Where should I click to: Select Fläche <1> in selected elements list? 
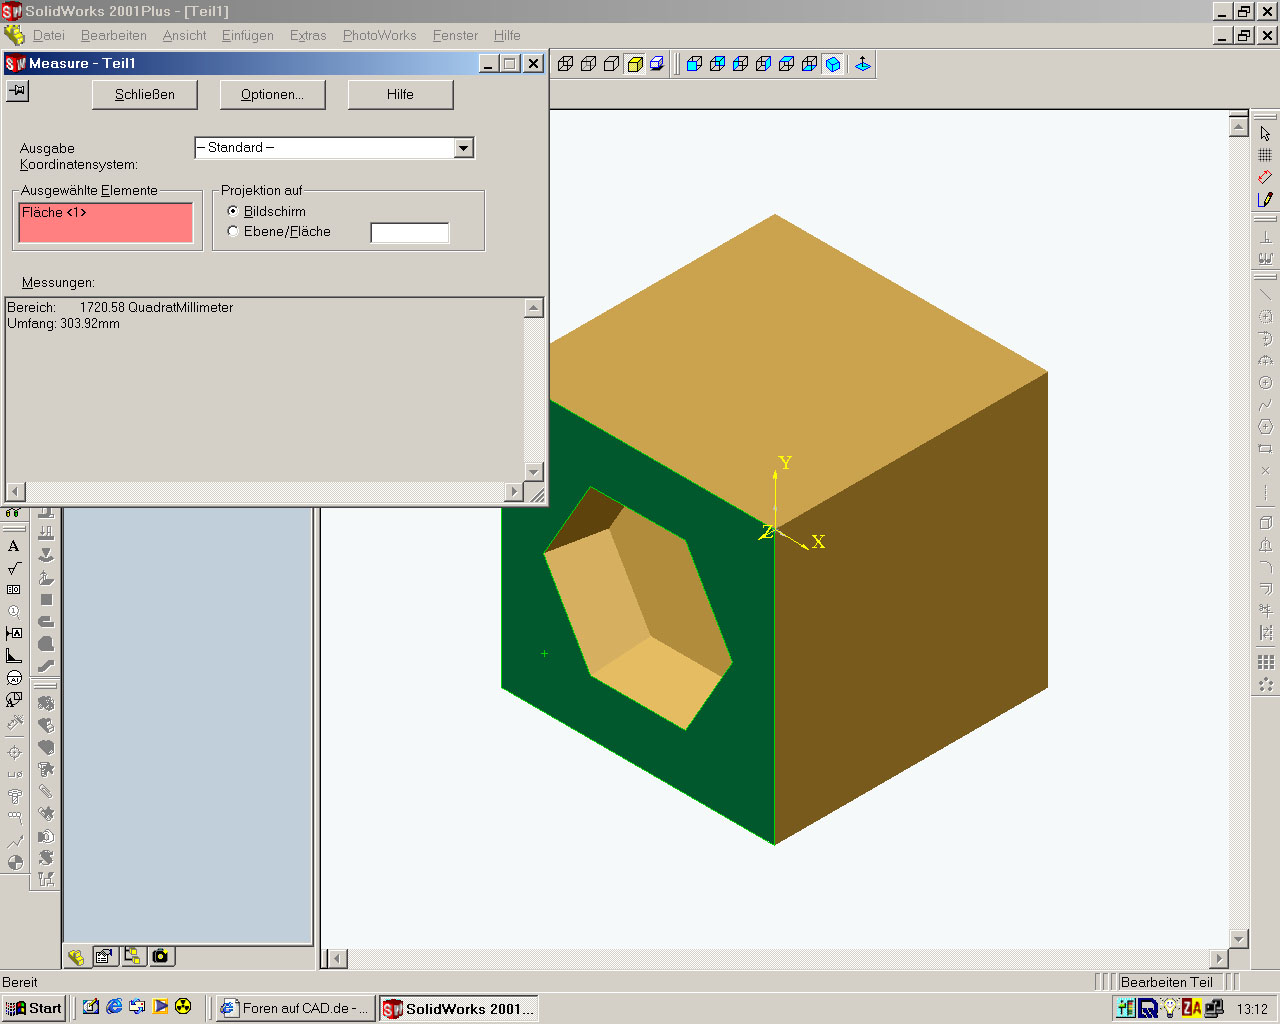point(54,212)
